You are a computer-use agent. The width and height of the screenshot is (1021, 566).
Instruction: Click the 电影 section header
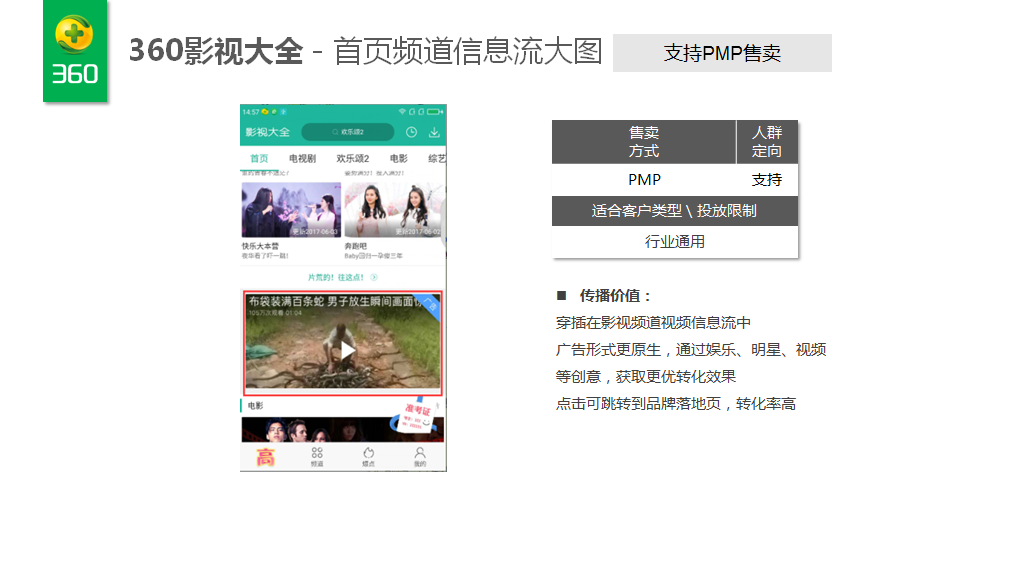[256, 405]
